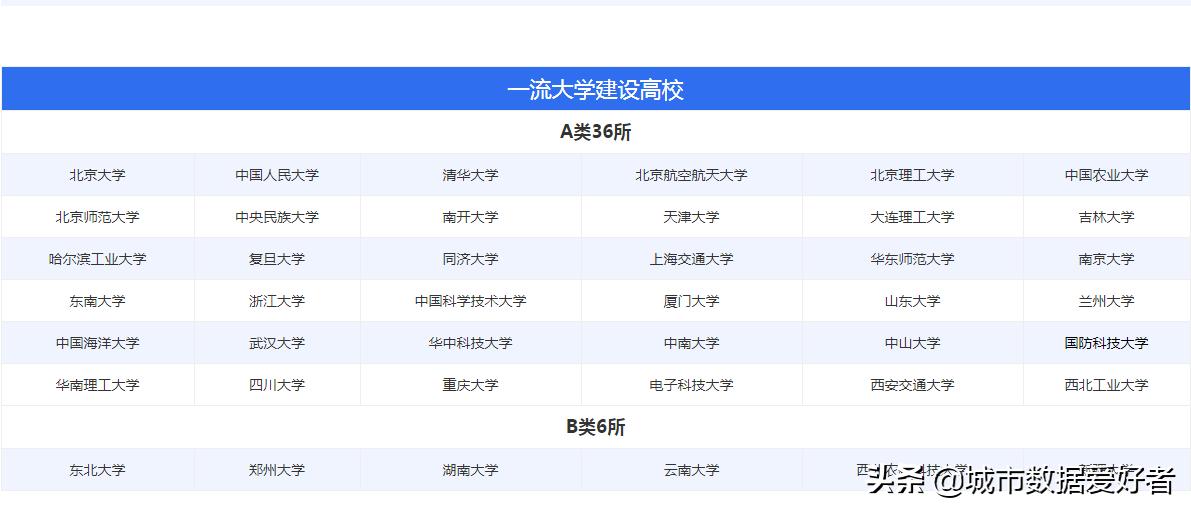This screenshot has width=1191, height=511.
Task: Select 同济大学 in the table
Action: point(471,259)
